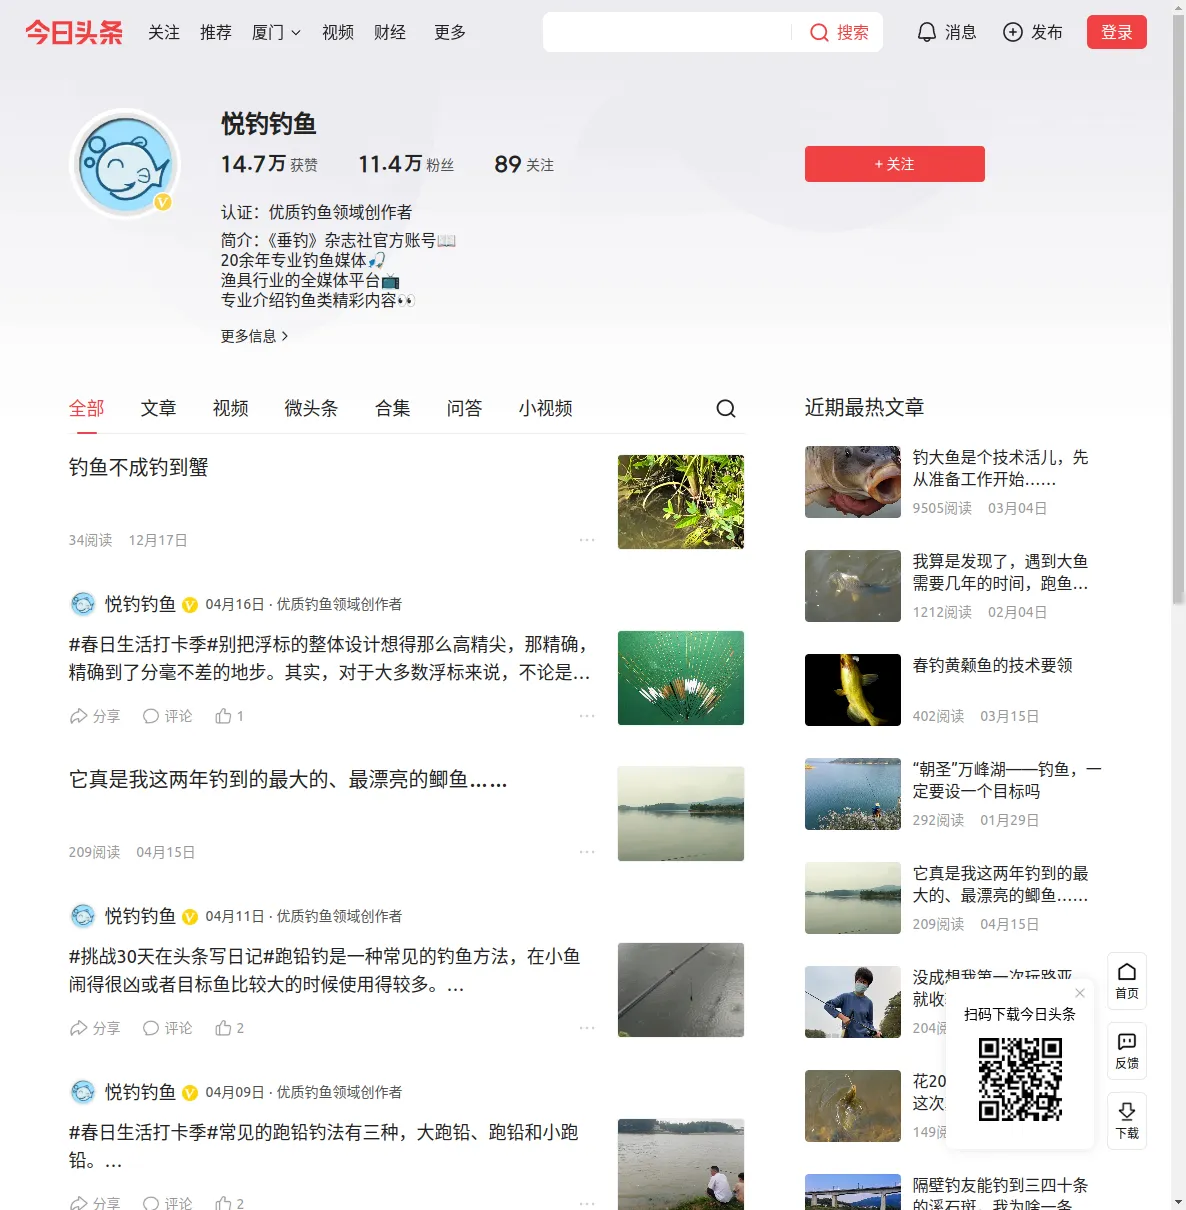Like the 04月11日 post
This screenshot has width=1186, height=1210.
pyautogui.click(x=229, y=1028)
